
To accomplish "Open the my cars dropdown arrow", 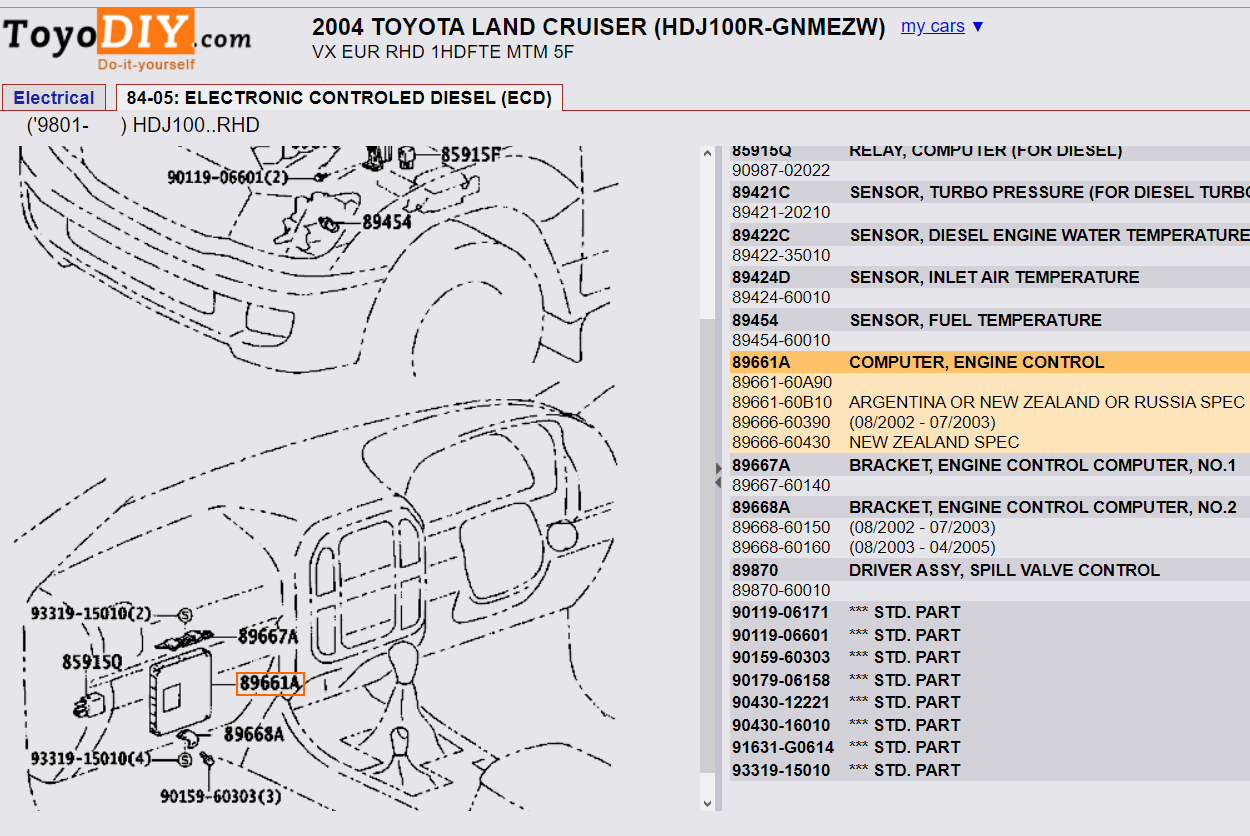I will pyautogui.click(x=978, y=27).
